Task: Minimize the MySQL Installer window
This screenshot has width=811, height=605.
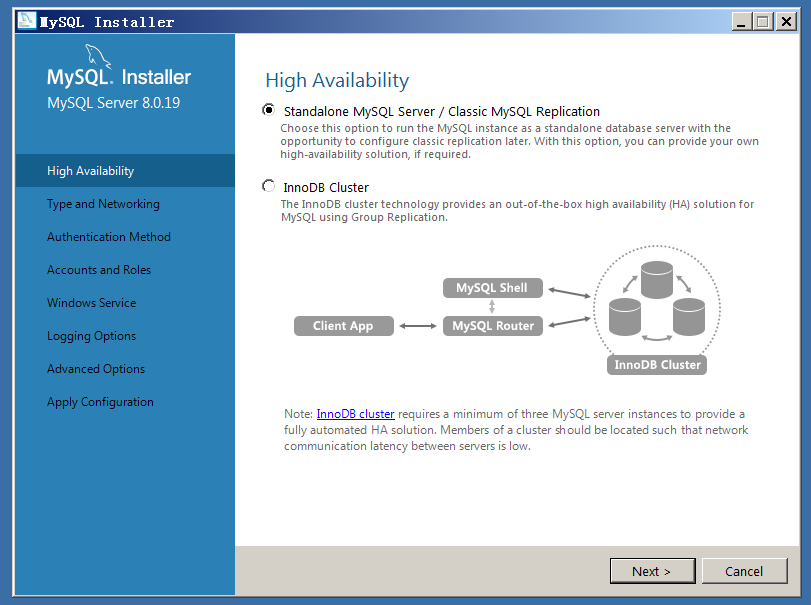Action: tap(741, 21)
